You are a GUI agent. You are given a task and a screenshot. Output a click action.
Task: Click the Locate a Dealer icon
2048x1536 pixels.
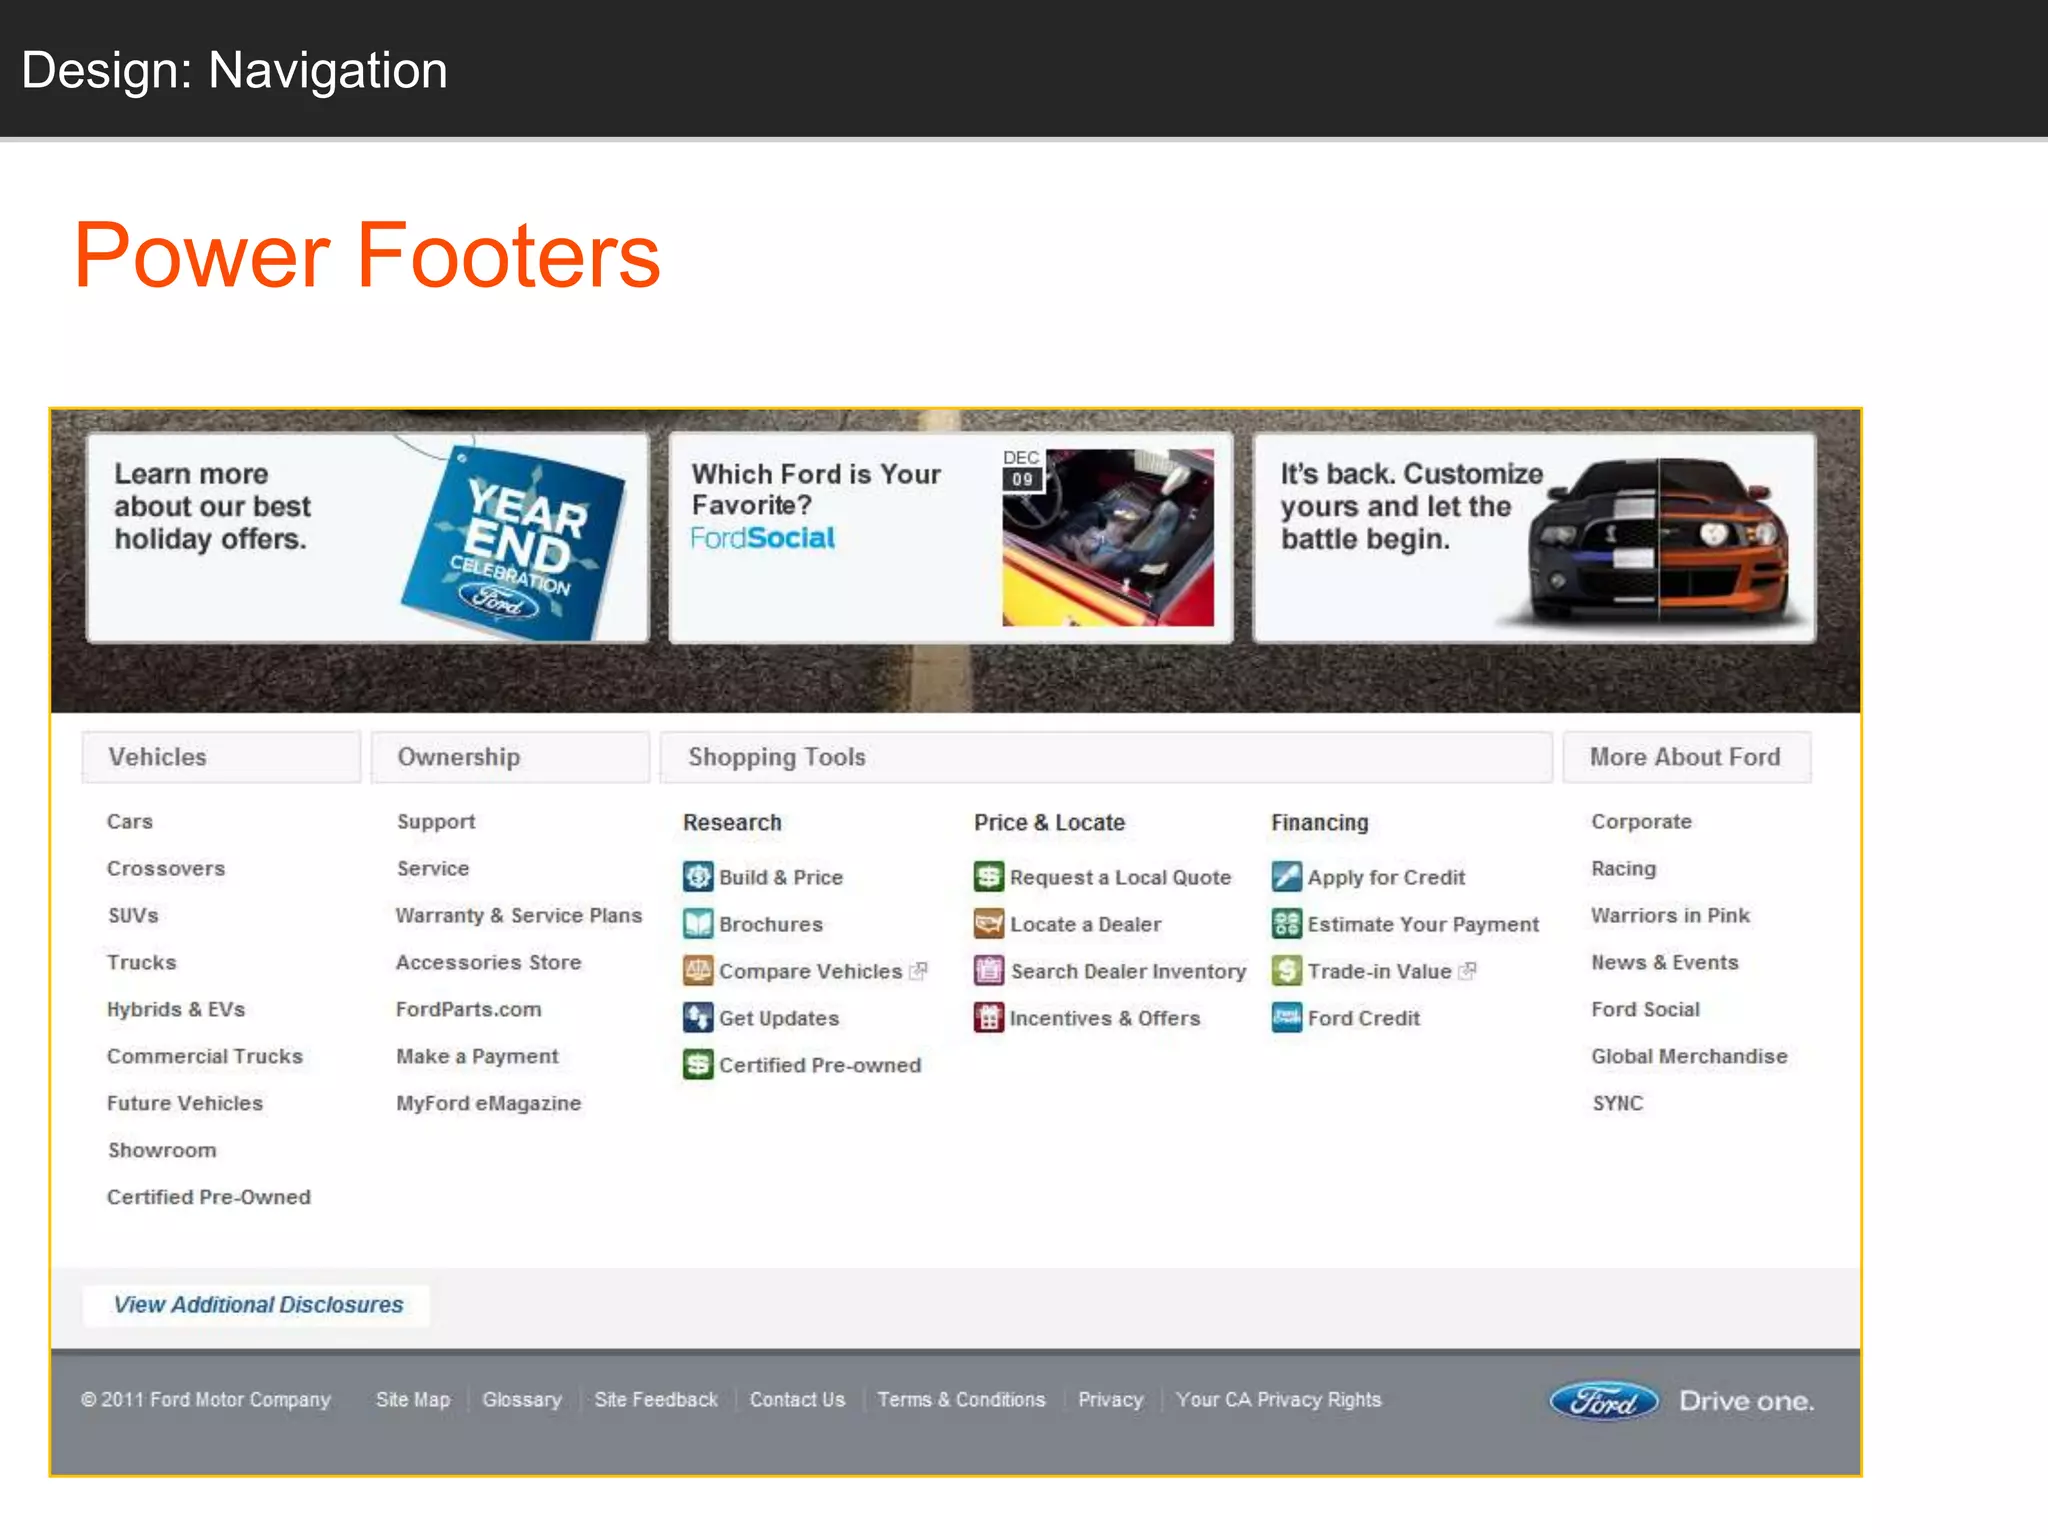(989, 924)
